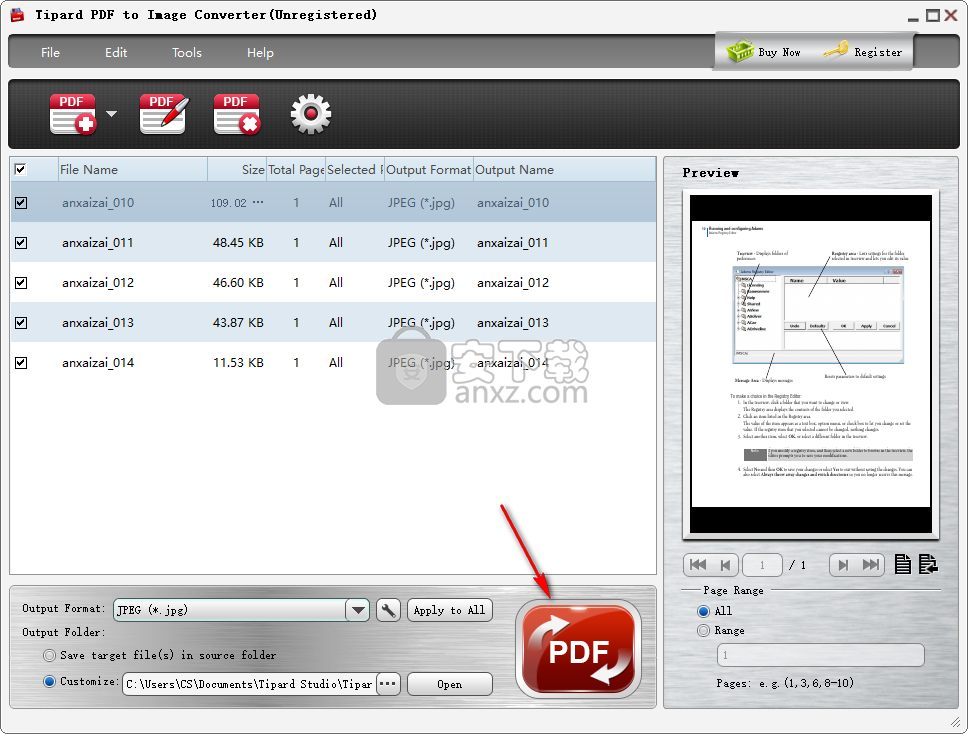Select file name anxaizai_012
The image size is (968, 734).
98,283
